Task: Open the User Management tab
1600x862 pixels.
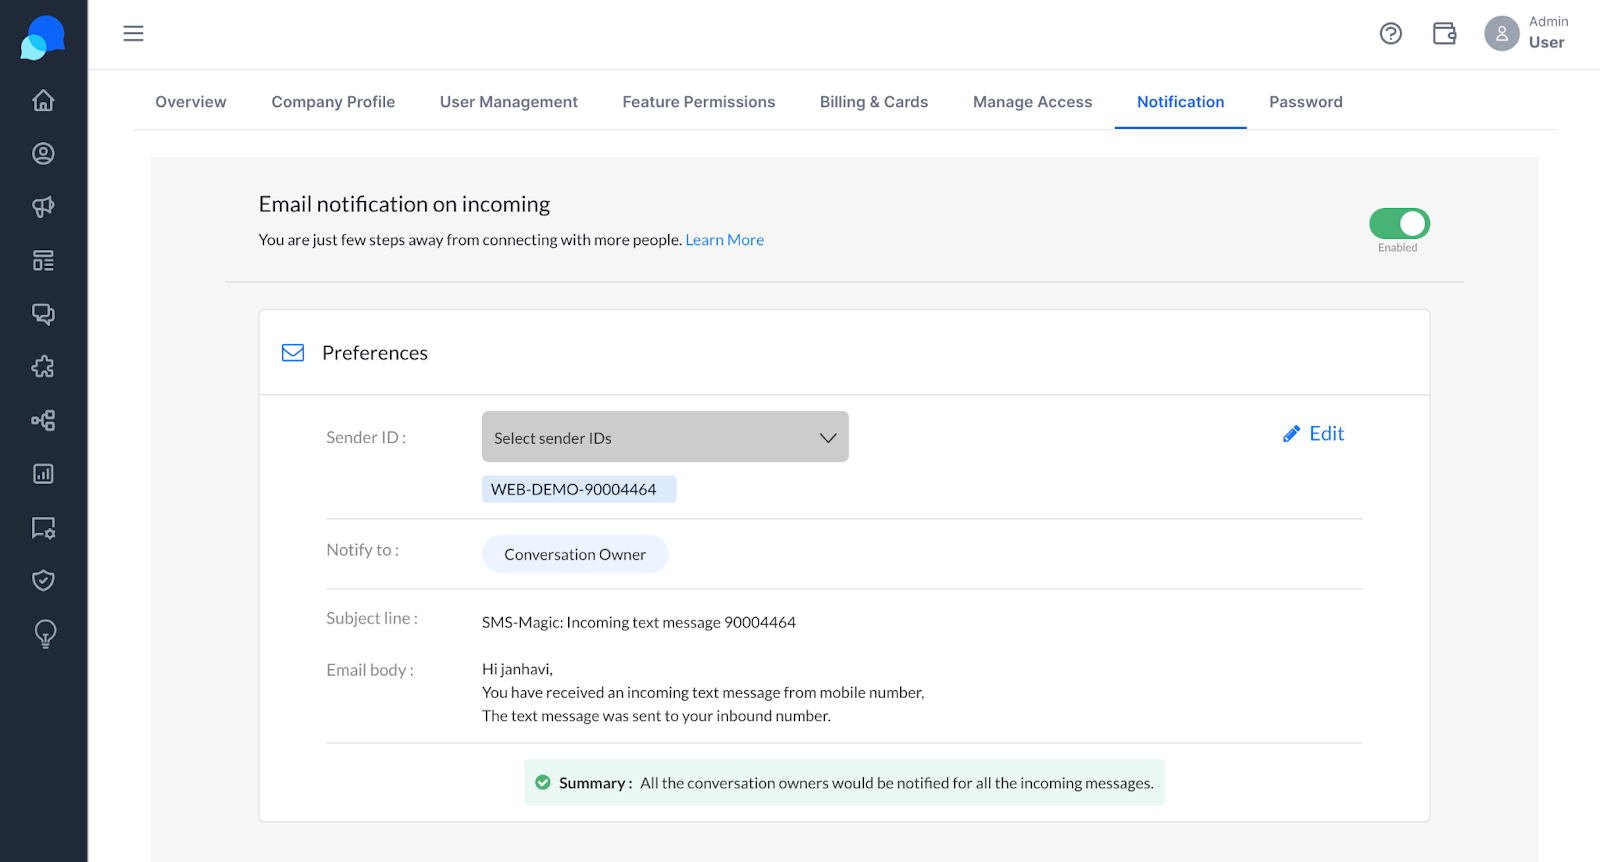Action: point(509,102)
